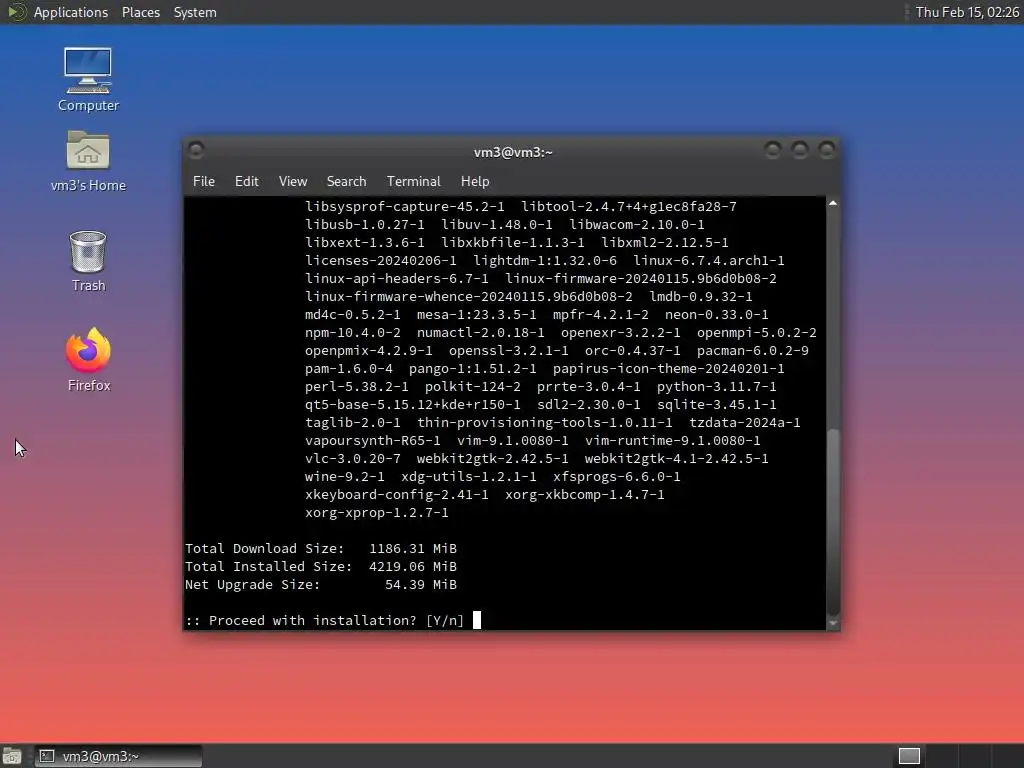This screenshot has width=1024, height=768.
Task: Click the package name linux-6.7.4.arch1-1
Action: tap(709, 261)
